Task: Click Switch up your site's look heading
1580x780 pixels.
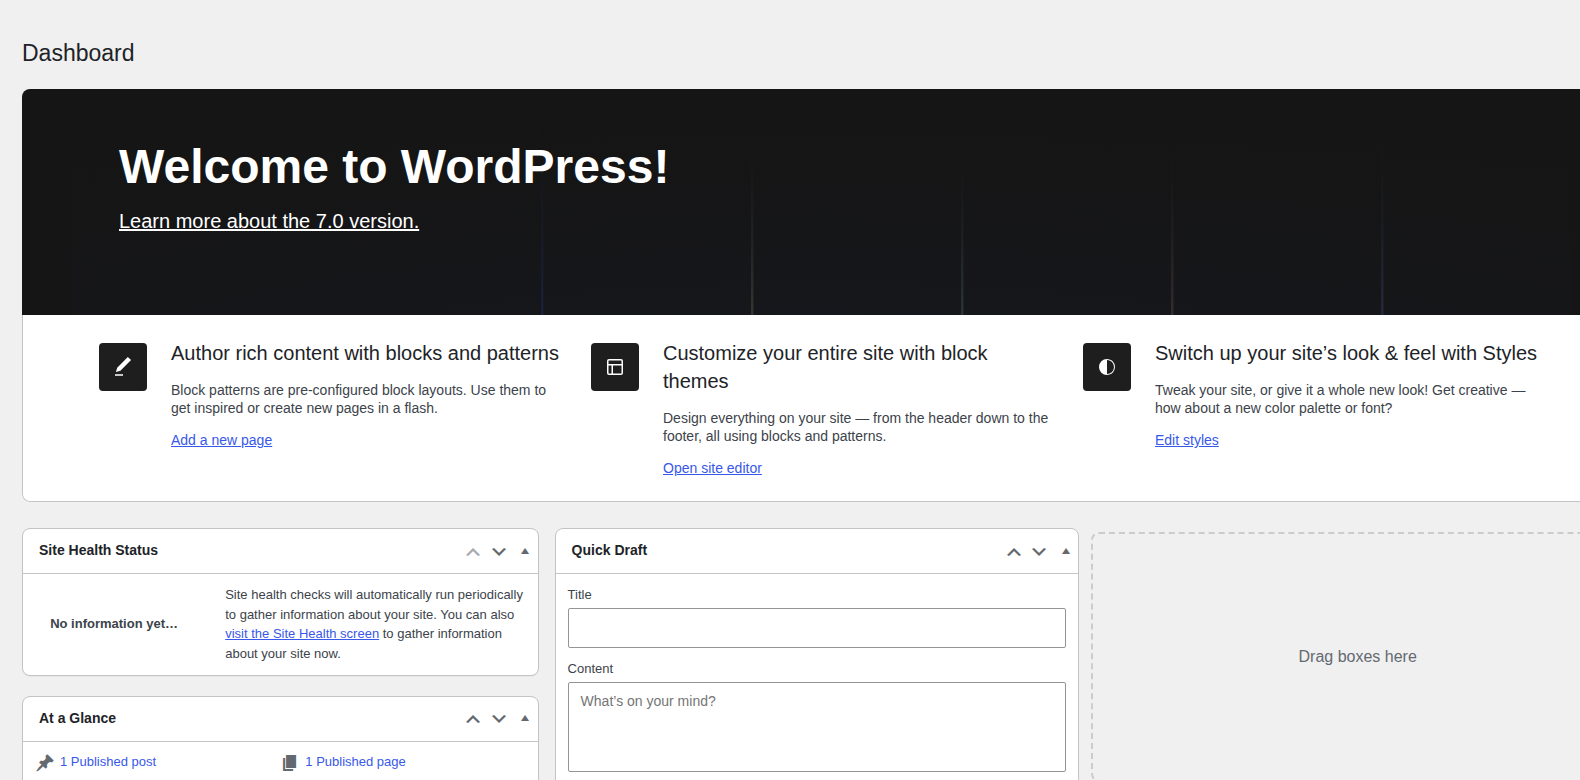Action: [x=1346, y=353]
